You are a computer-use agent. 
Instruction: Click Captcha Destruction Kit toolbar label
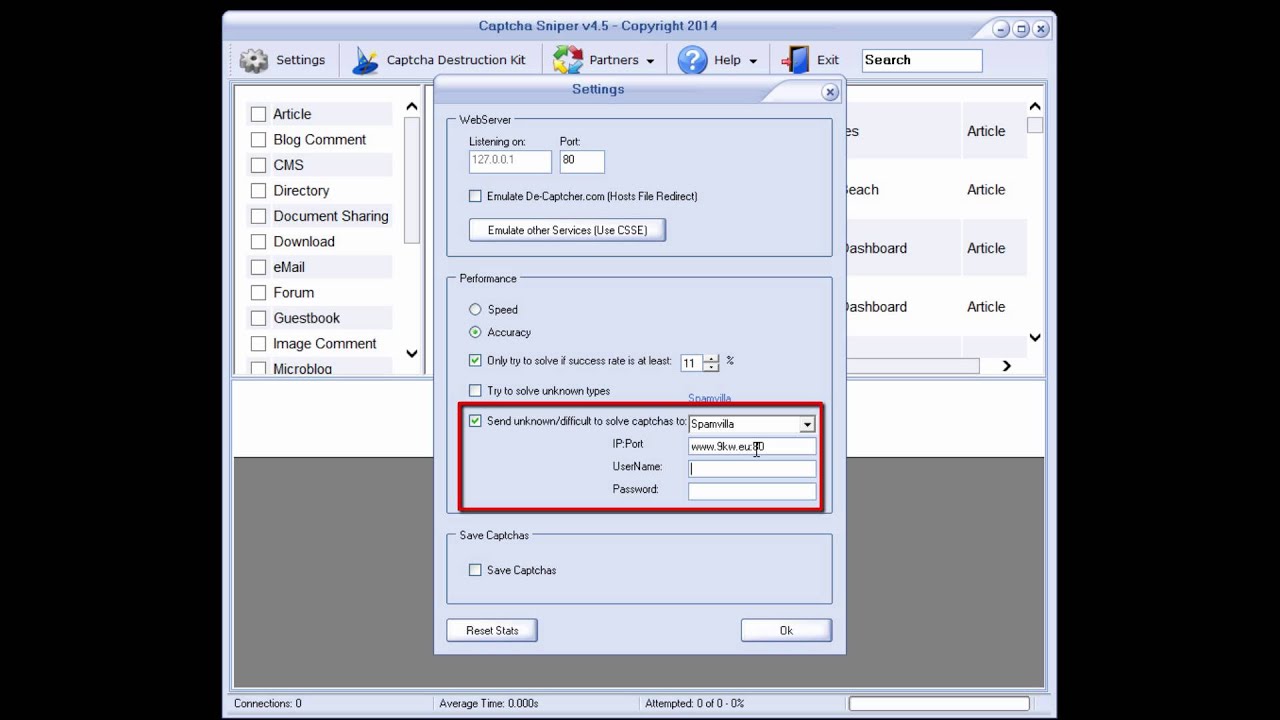tap(456, 60)
